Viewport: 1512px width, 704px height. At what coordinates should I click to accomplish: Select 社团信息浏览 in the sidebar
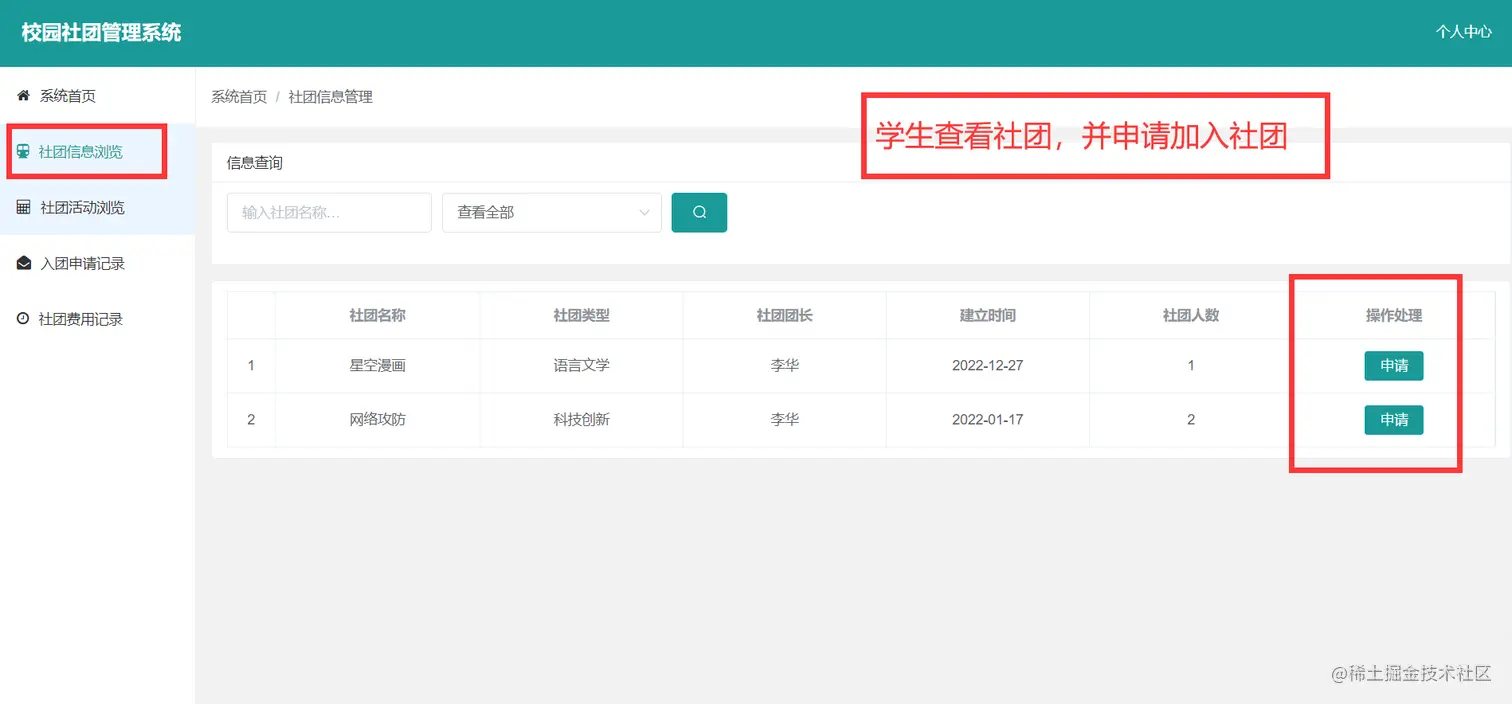tap(97, 152)
